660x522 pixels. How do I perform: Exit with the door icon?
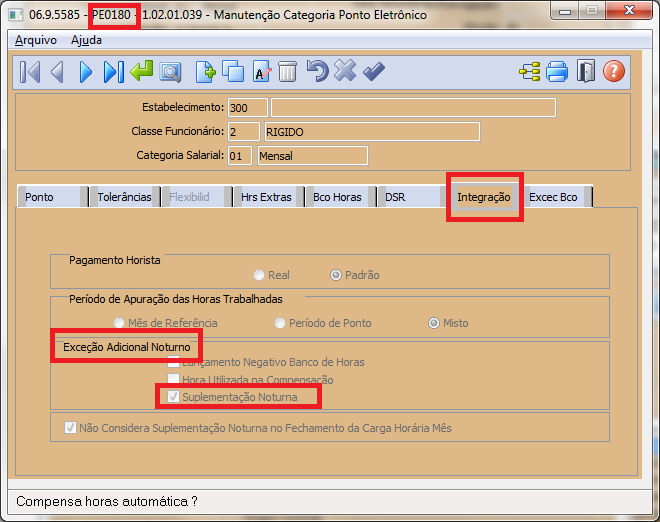click(x=585, y=71)
